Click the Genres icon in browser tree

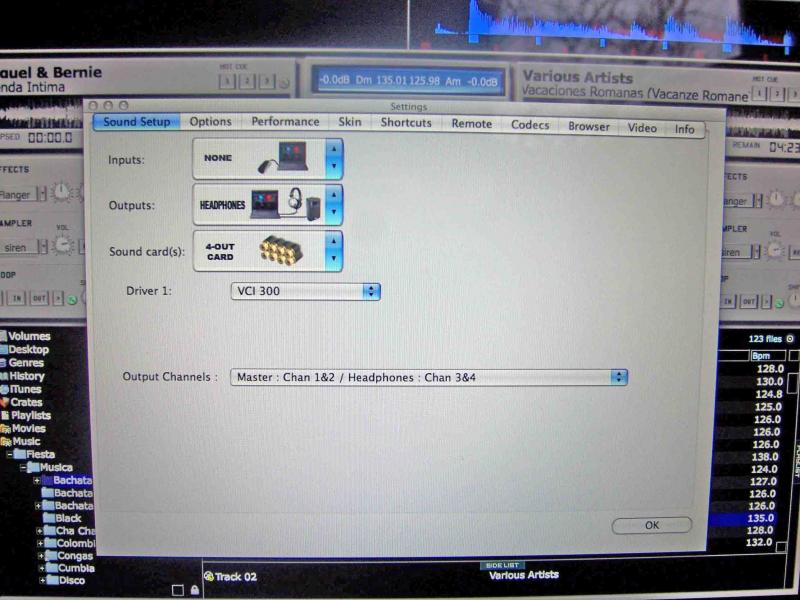[x=4, y=363]
